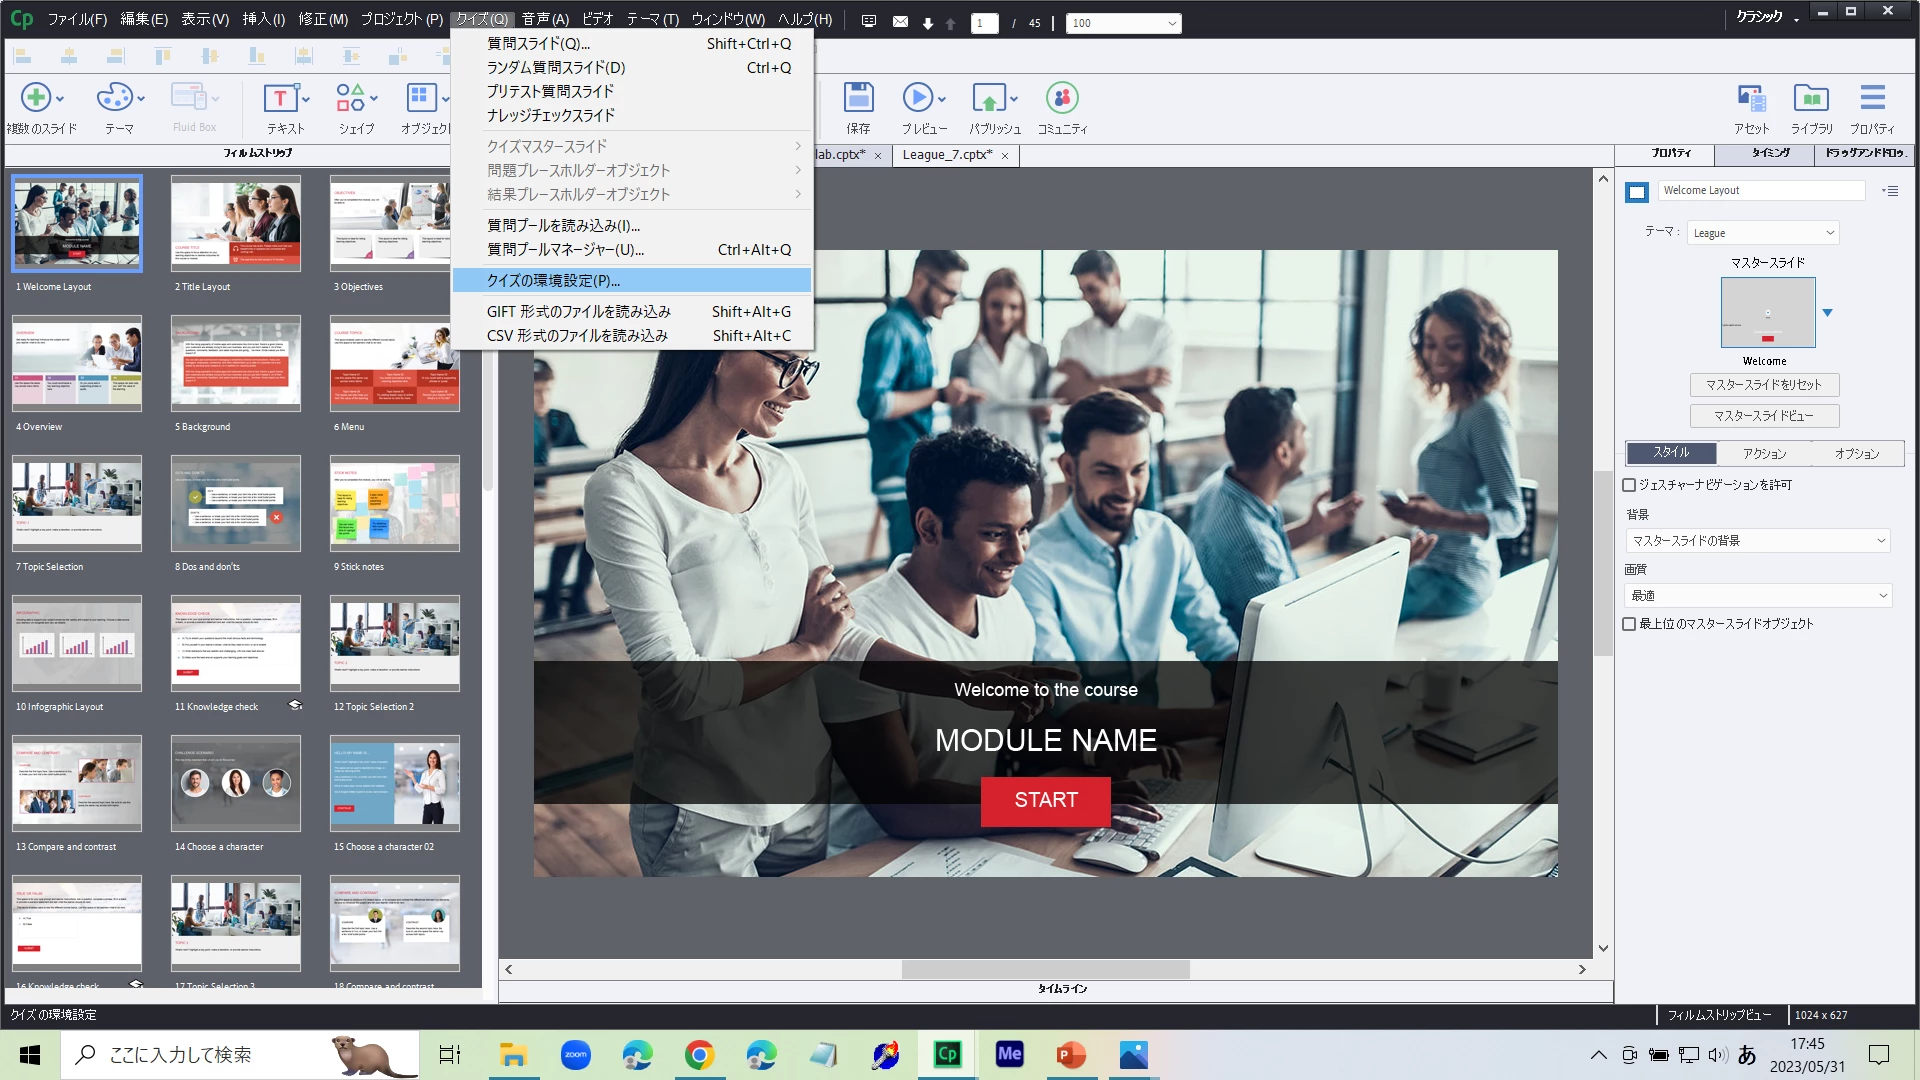Click the Text (テキスト) tool icon
The image size is (1920, 1080).
click(280, 99)
